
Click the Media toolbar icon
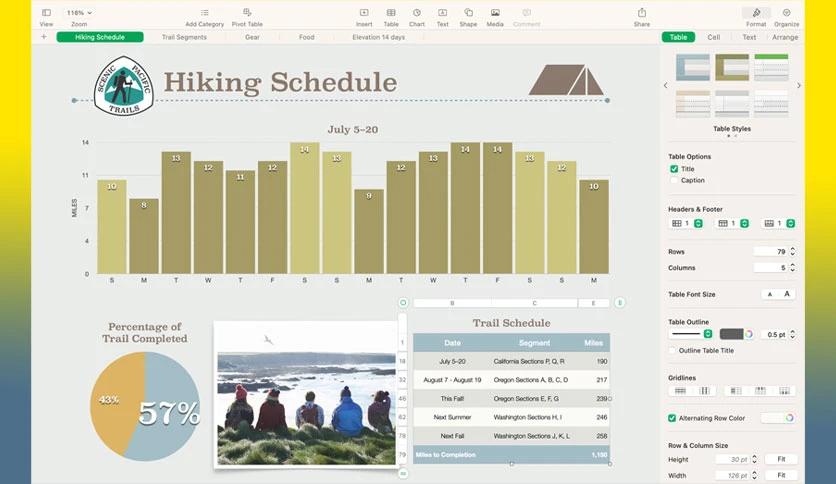tap(495, 13)
